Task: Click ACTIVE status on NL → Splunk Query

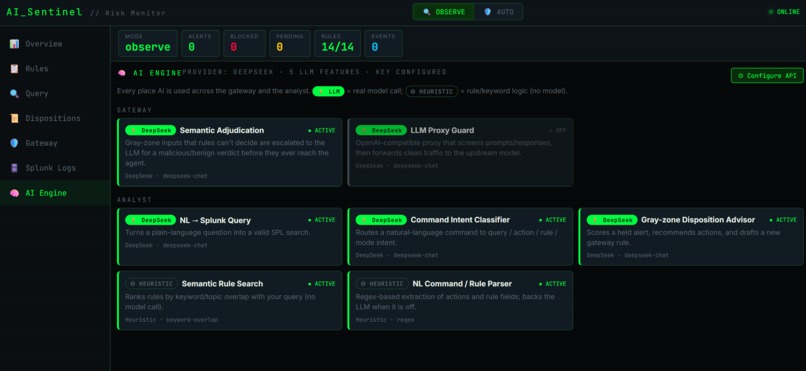Action: tap(322, 220)
